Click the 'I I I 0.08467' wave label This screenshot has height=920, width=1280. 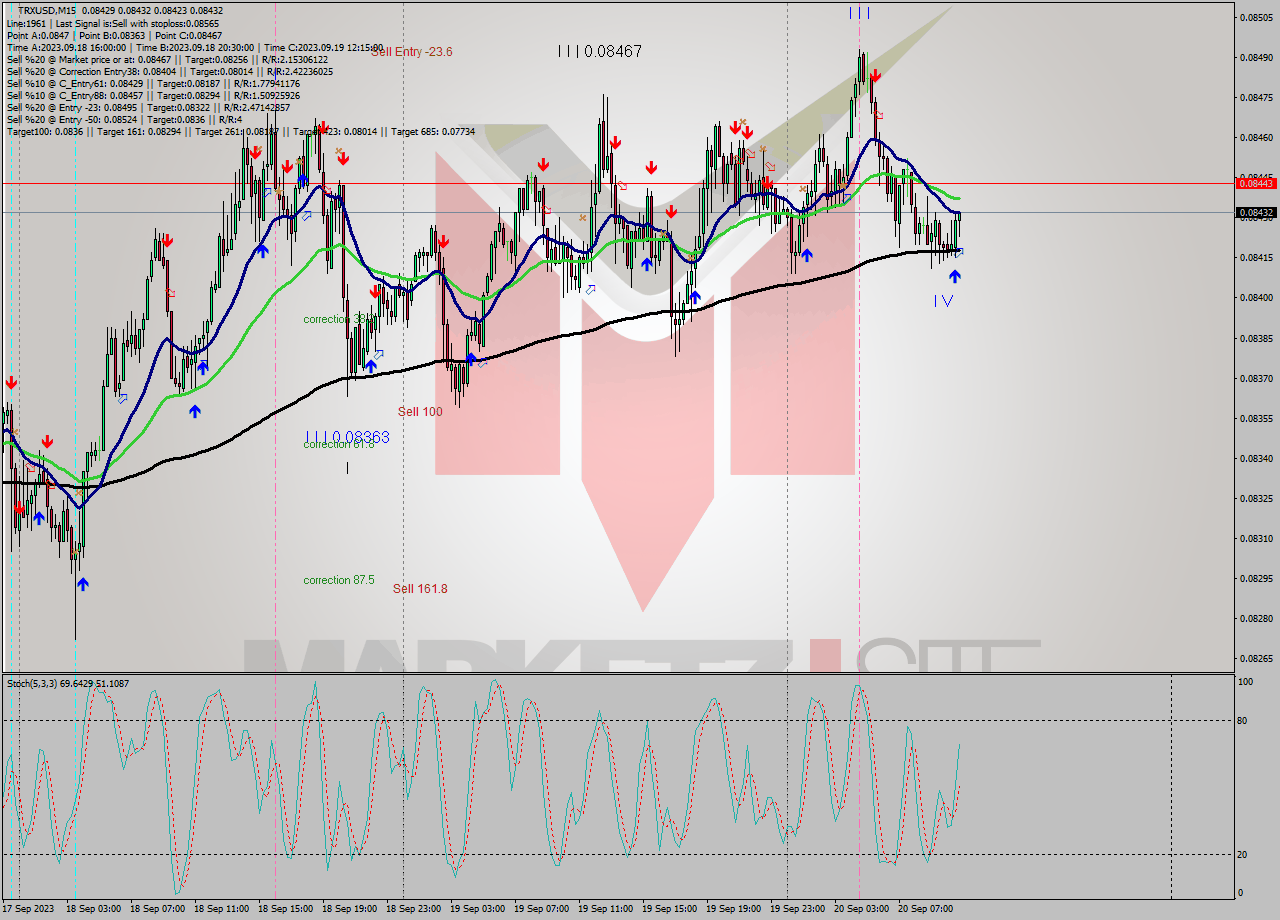(600, 51)
